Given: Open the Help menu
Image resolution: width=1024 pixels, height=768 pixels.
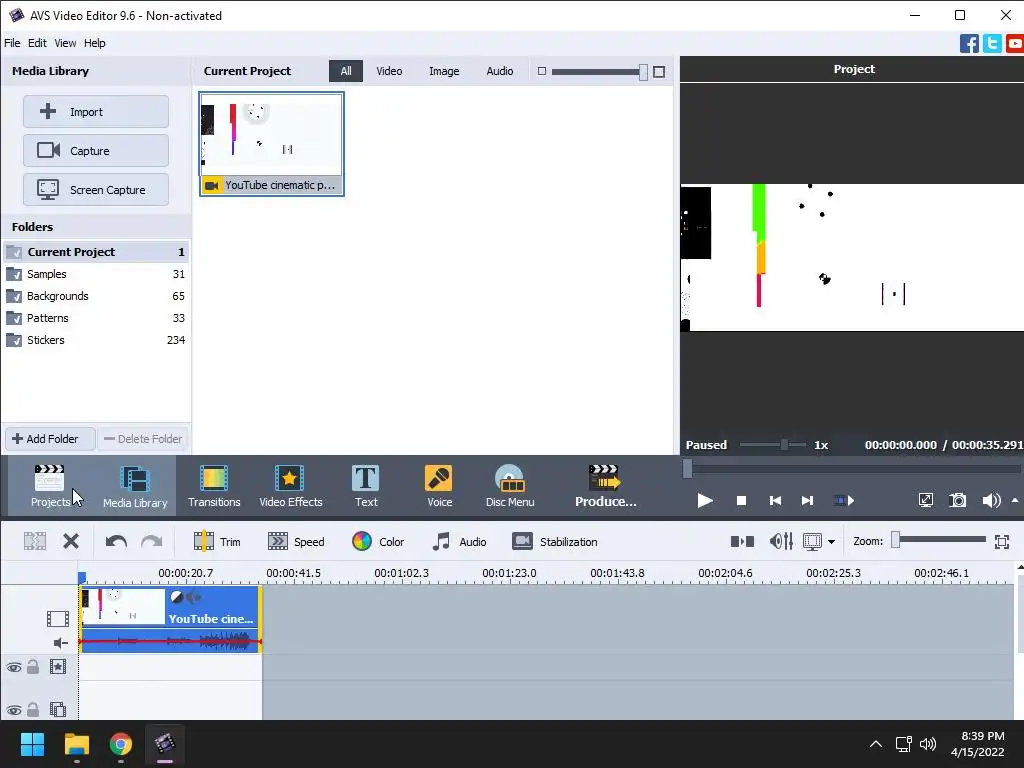Looking at the screenshot, I should point(94,43).
